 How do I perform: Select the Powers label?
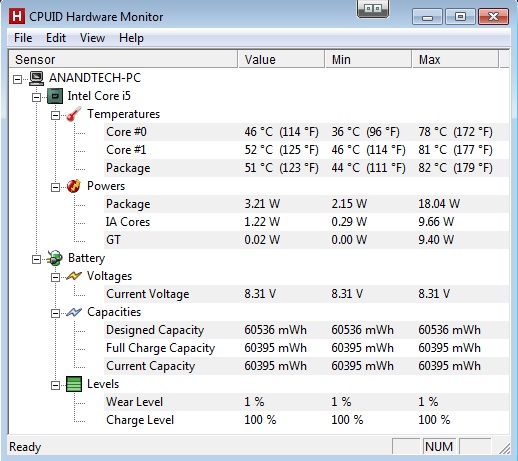106,186
